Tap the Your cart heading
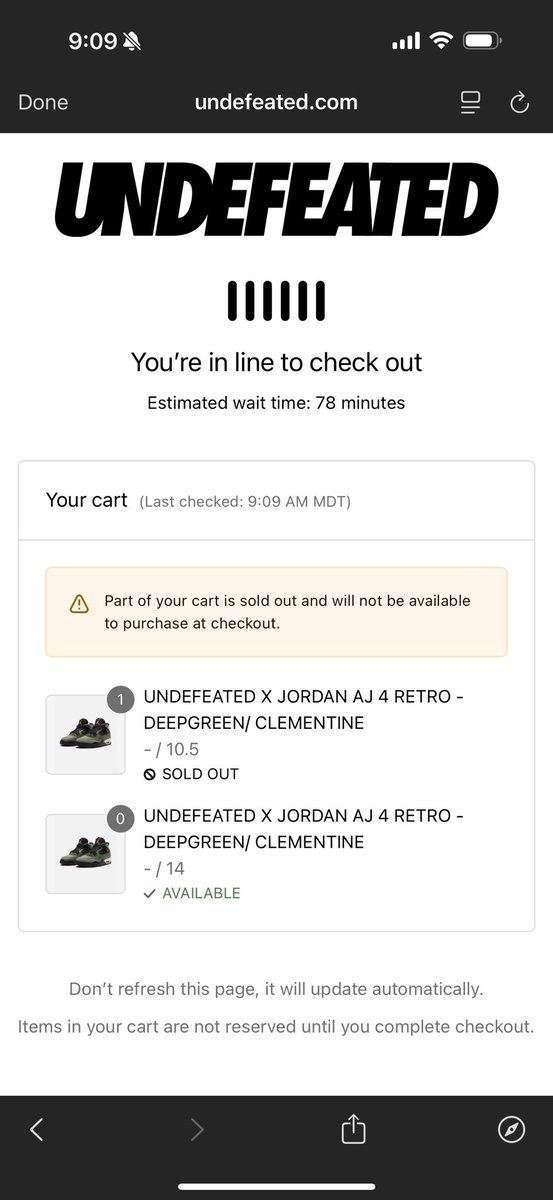Viewport: 553px width, 1200px height. [87, 500]
